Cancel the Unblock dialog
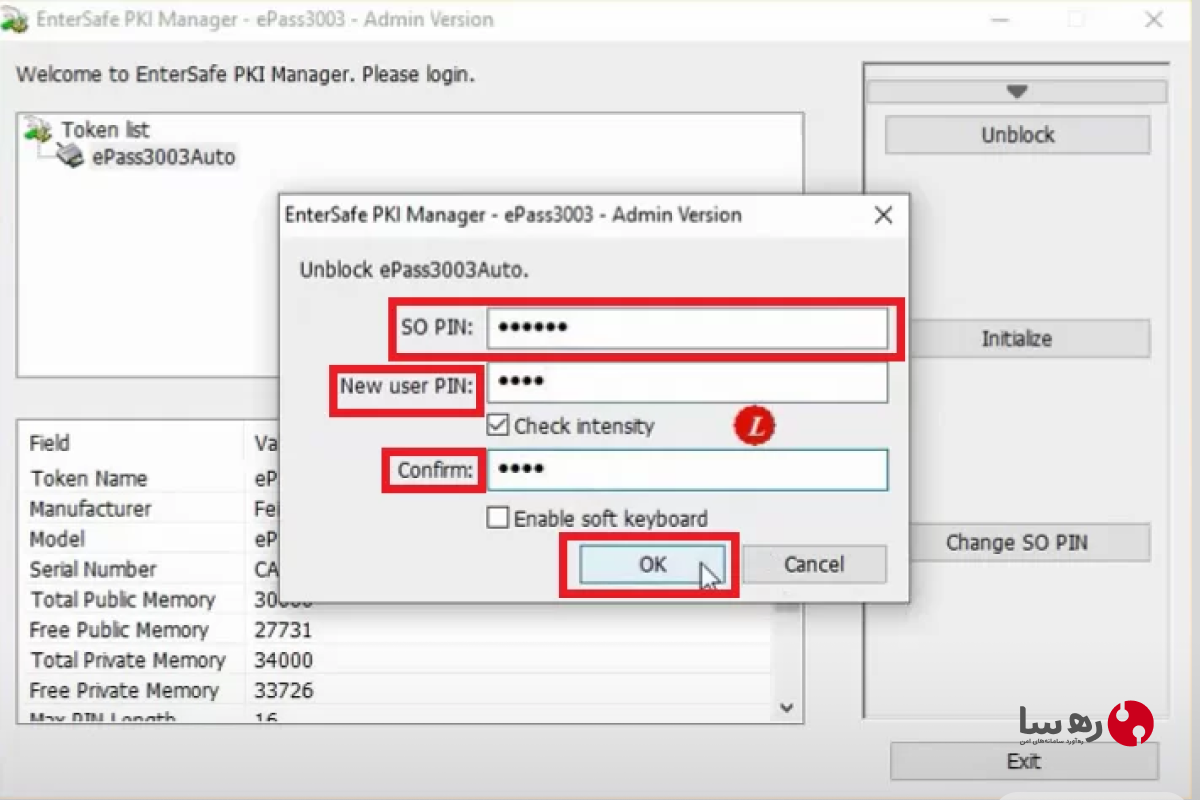 click(814, 564)
